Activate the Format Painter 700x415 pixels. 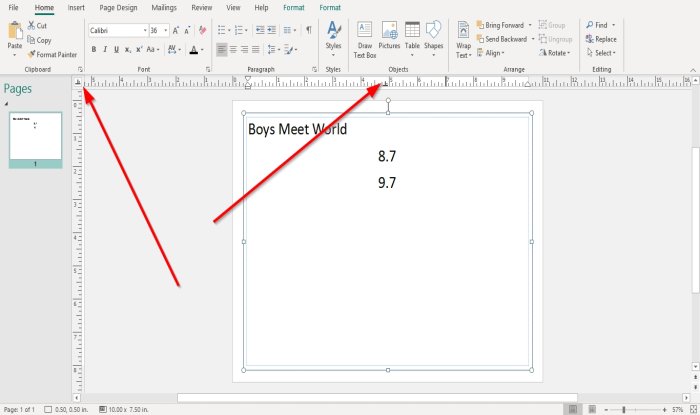(52, 54)
